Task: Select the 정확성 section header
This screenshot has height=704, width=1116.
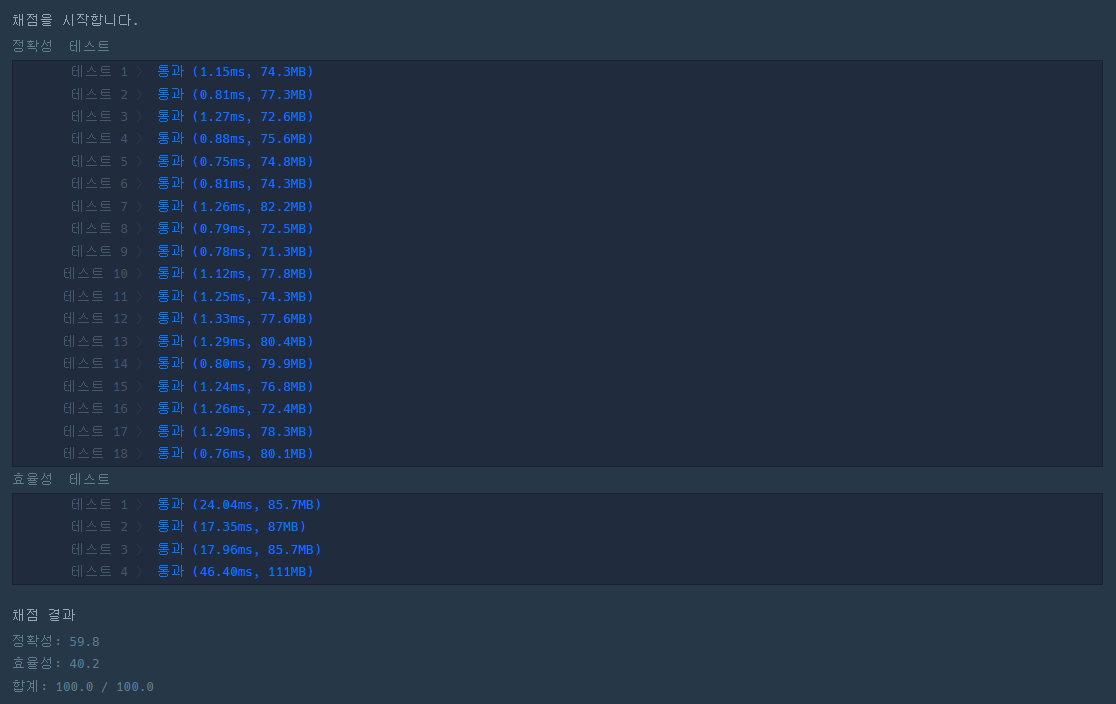Action: tap(32, 45)
